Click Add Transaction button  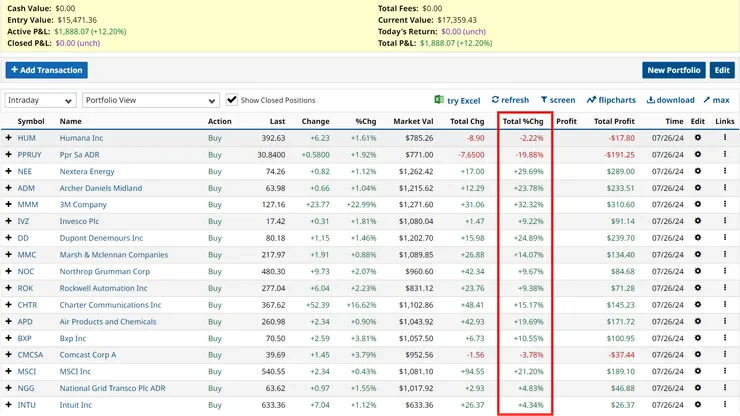[x=46, y=70]
